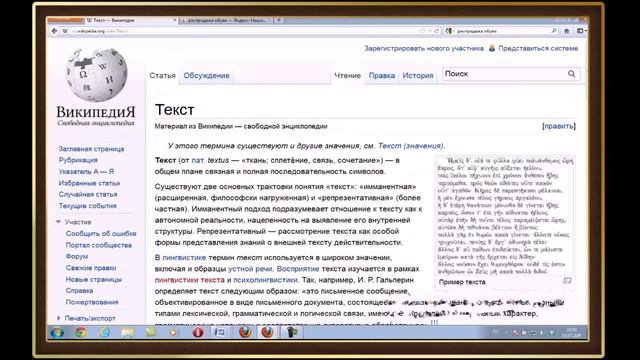Open Справка in the sidebar
This screenshot has width=640, height=360.
click(79, 291)
